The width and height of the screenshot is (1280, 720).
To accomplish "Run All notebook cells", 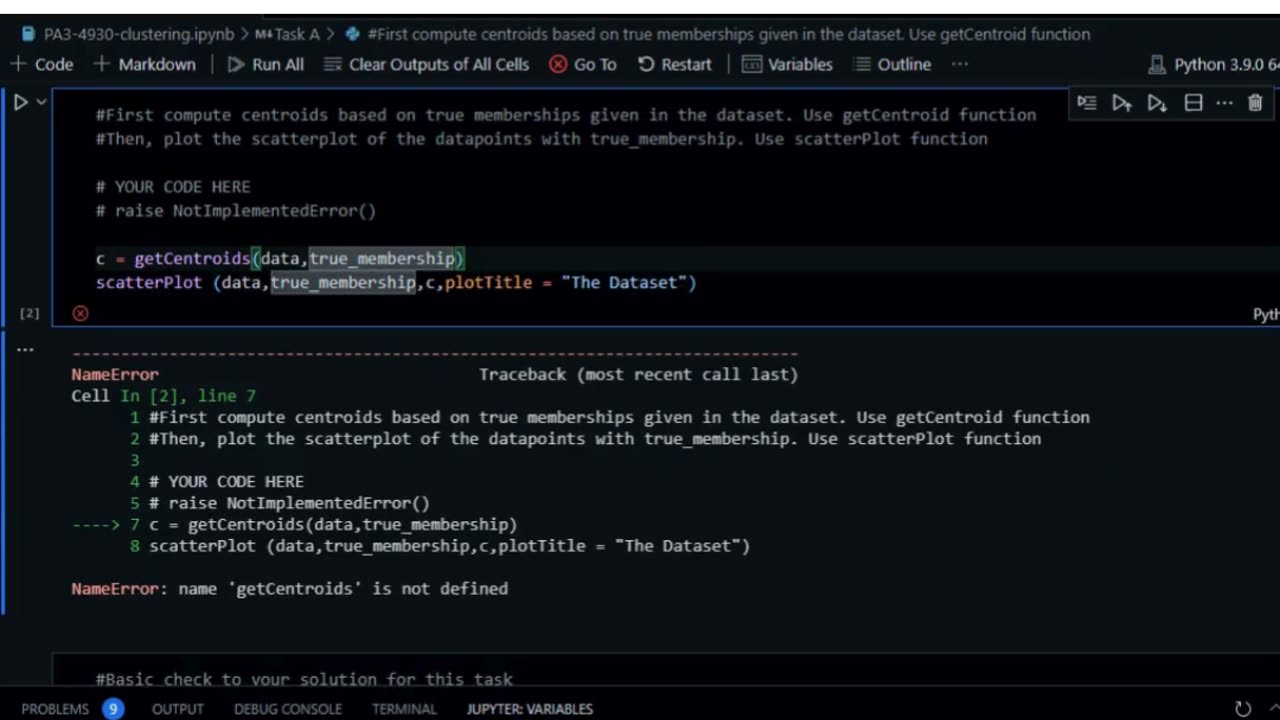I will point(265,64).
